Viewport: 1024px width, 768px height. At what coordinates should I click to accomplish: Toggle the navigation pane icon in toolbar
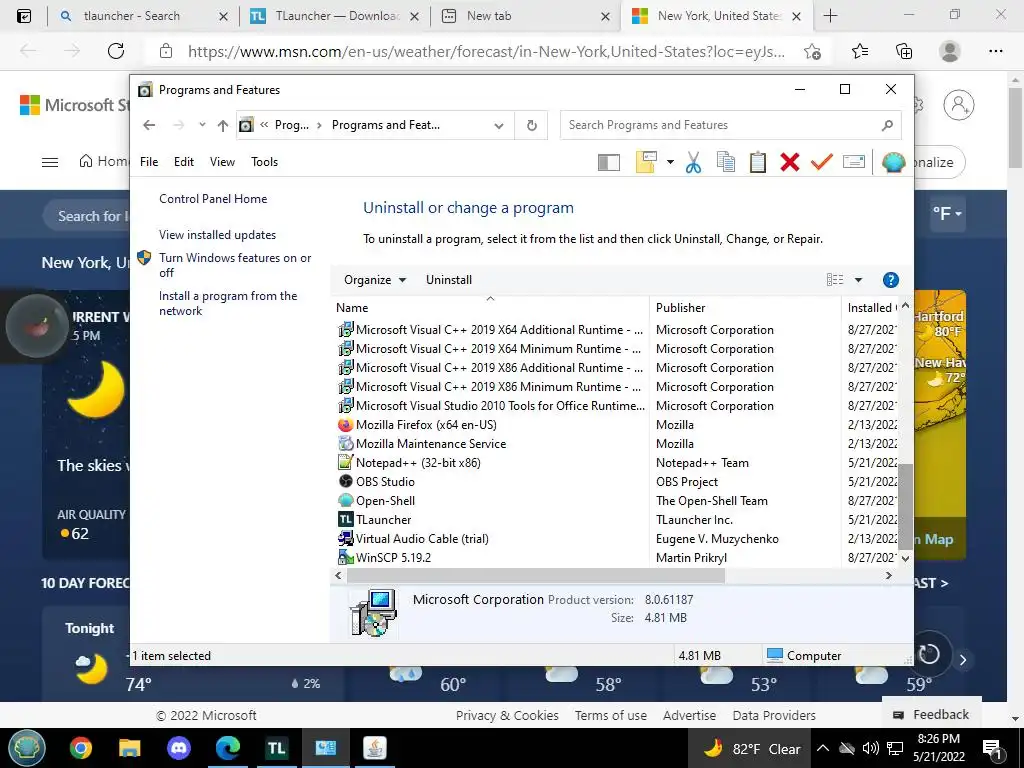click(x=609, y=162)
